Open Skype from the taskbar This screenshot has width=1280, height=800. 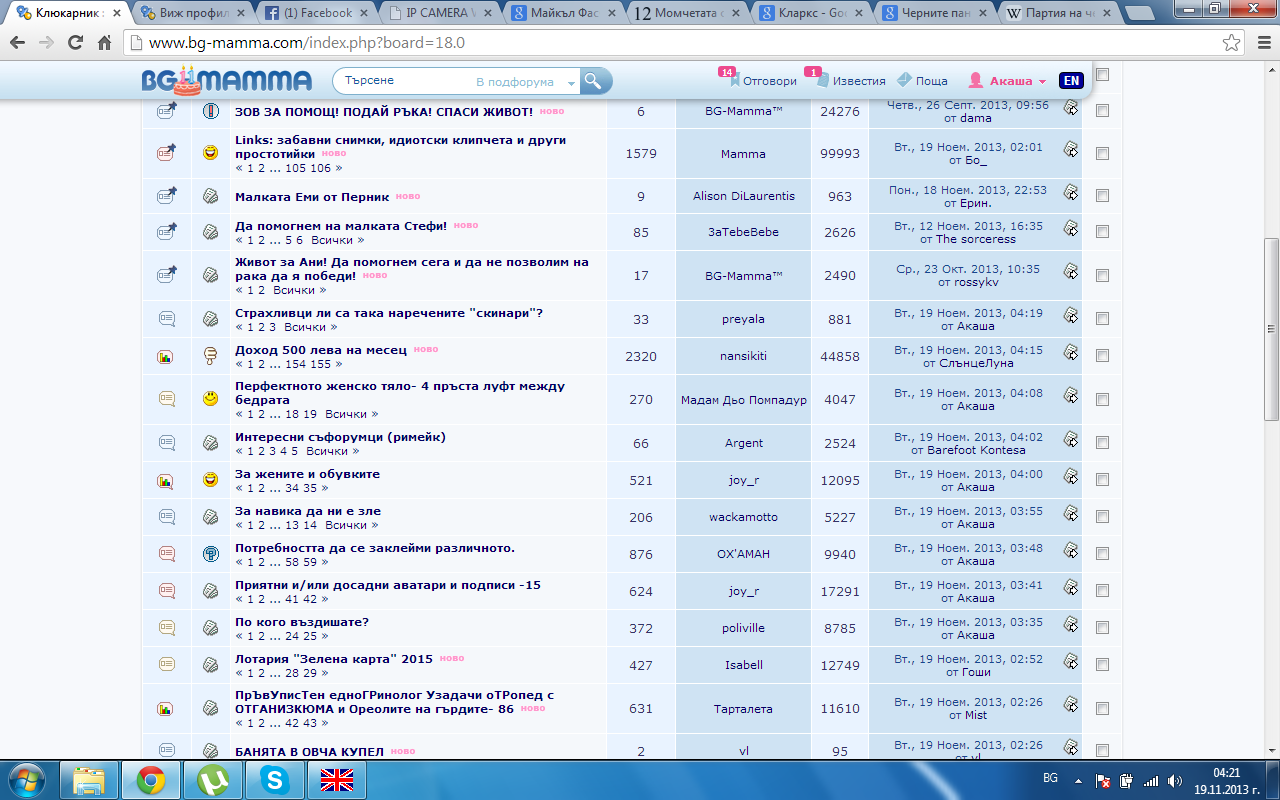(273, 779)
